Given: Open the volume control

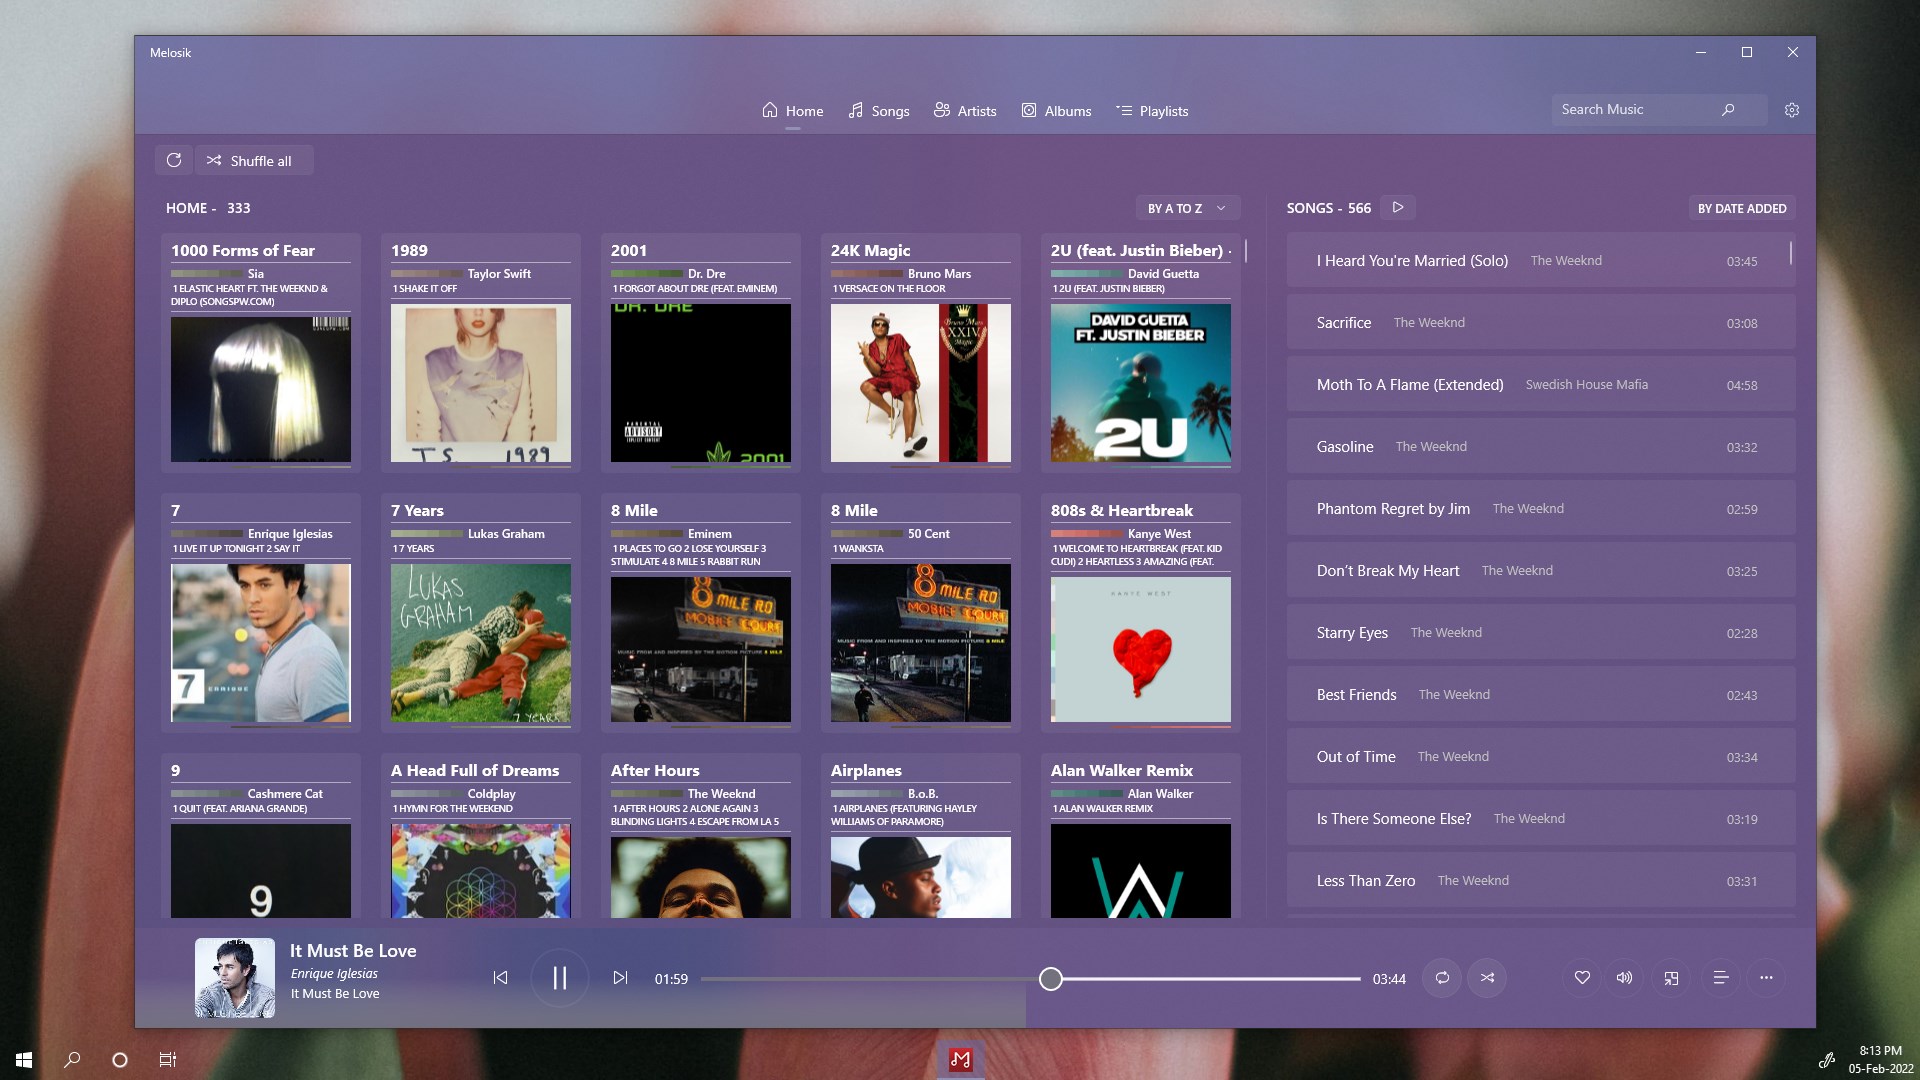Looking at the screenshot, I should [x=1625, y=978].
